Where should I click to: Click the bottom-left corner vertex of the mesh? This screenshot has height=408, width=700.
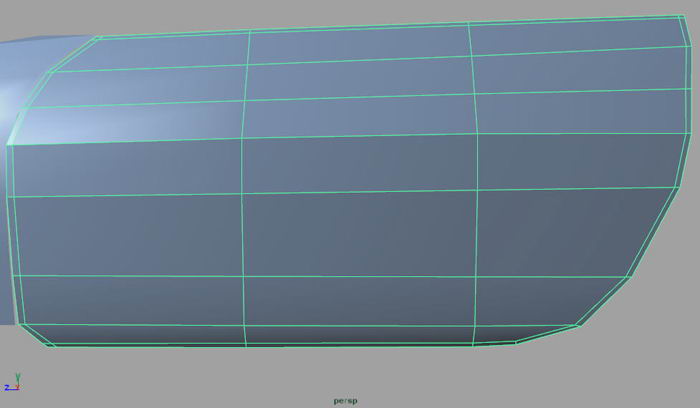pos(52,346)
